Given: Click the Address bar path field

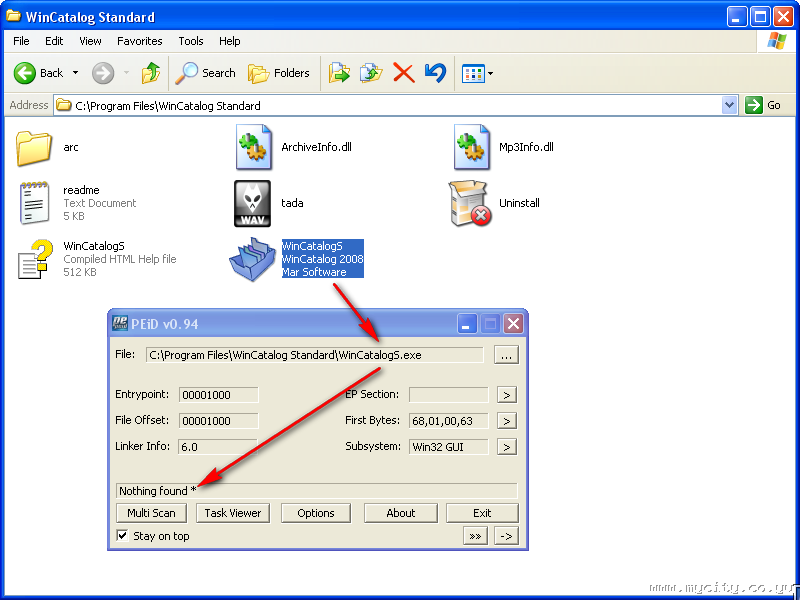Looking at the screenshot, I should pyautogui.click(x=388, y=106).
